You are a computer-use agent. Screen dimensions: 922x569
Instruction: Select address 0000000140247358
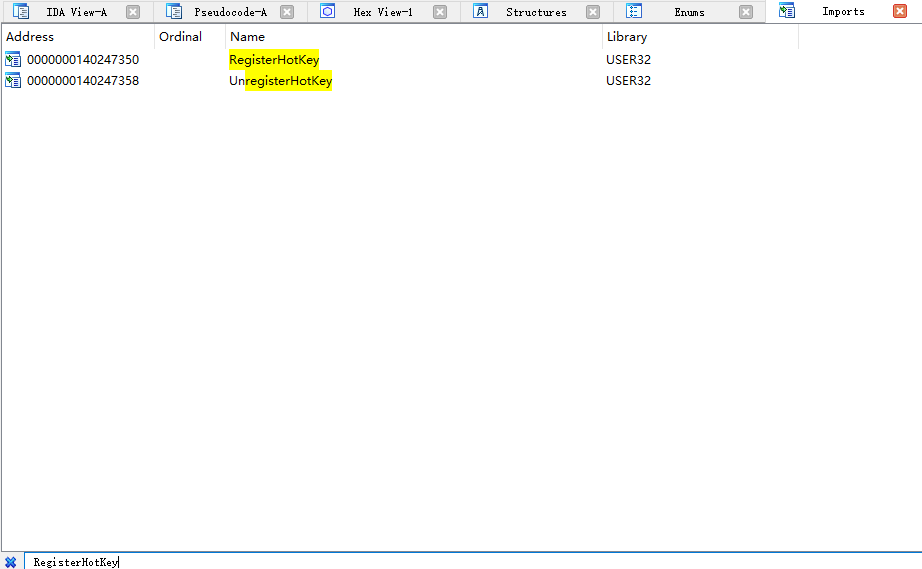pyautogui.click(x=83, y=81)
